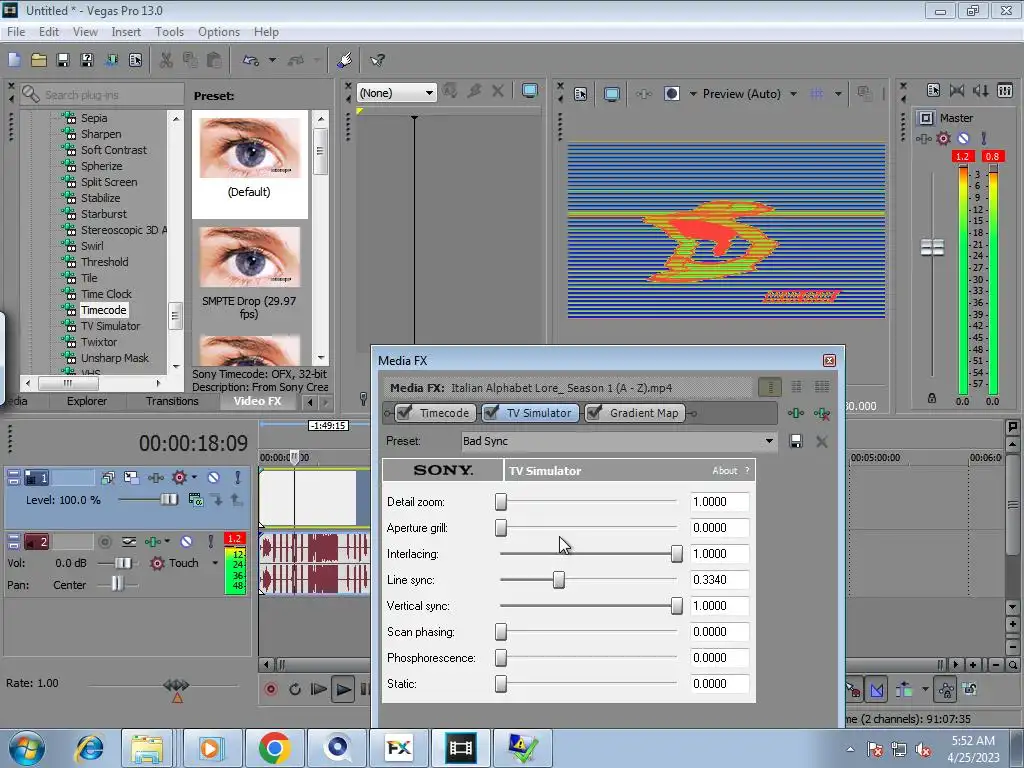Delete preset X icon in Media FX
1024x768 pixels.
click(x=822, y=441)
